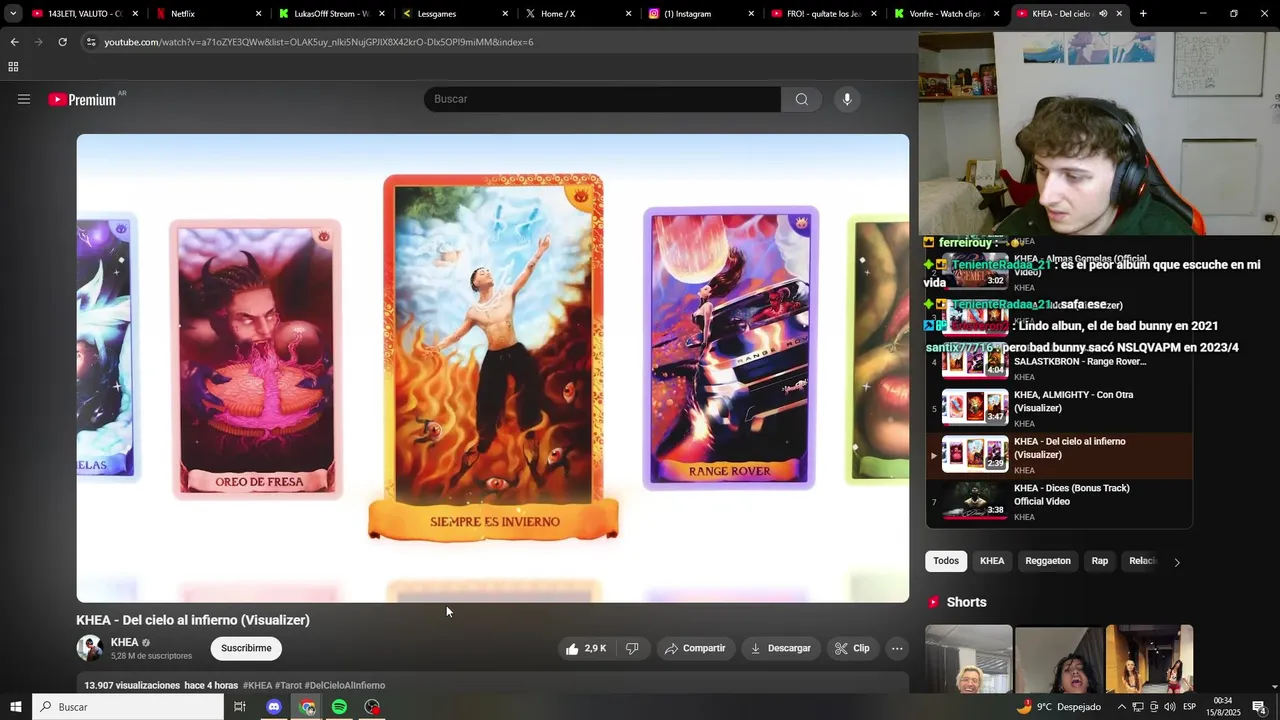Switch to the LukasOfff Stream tab
The image size is (1280, 720).
tap(331, 14)
